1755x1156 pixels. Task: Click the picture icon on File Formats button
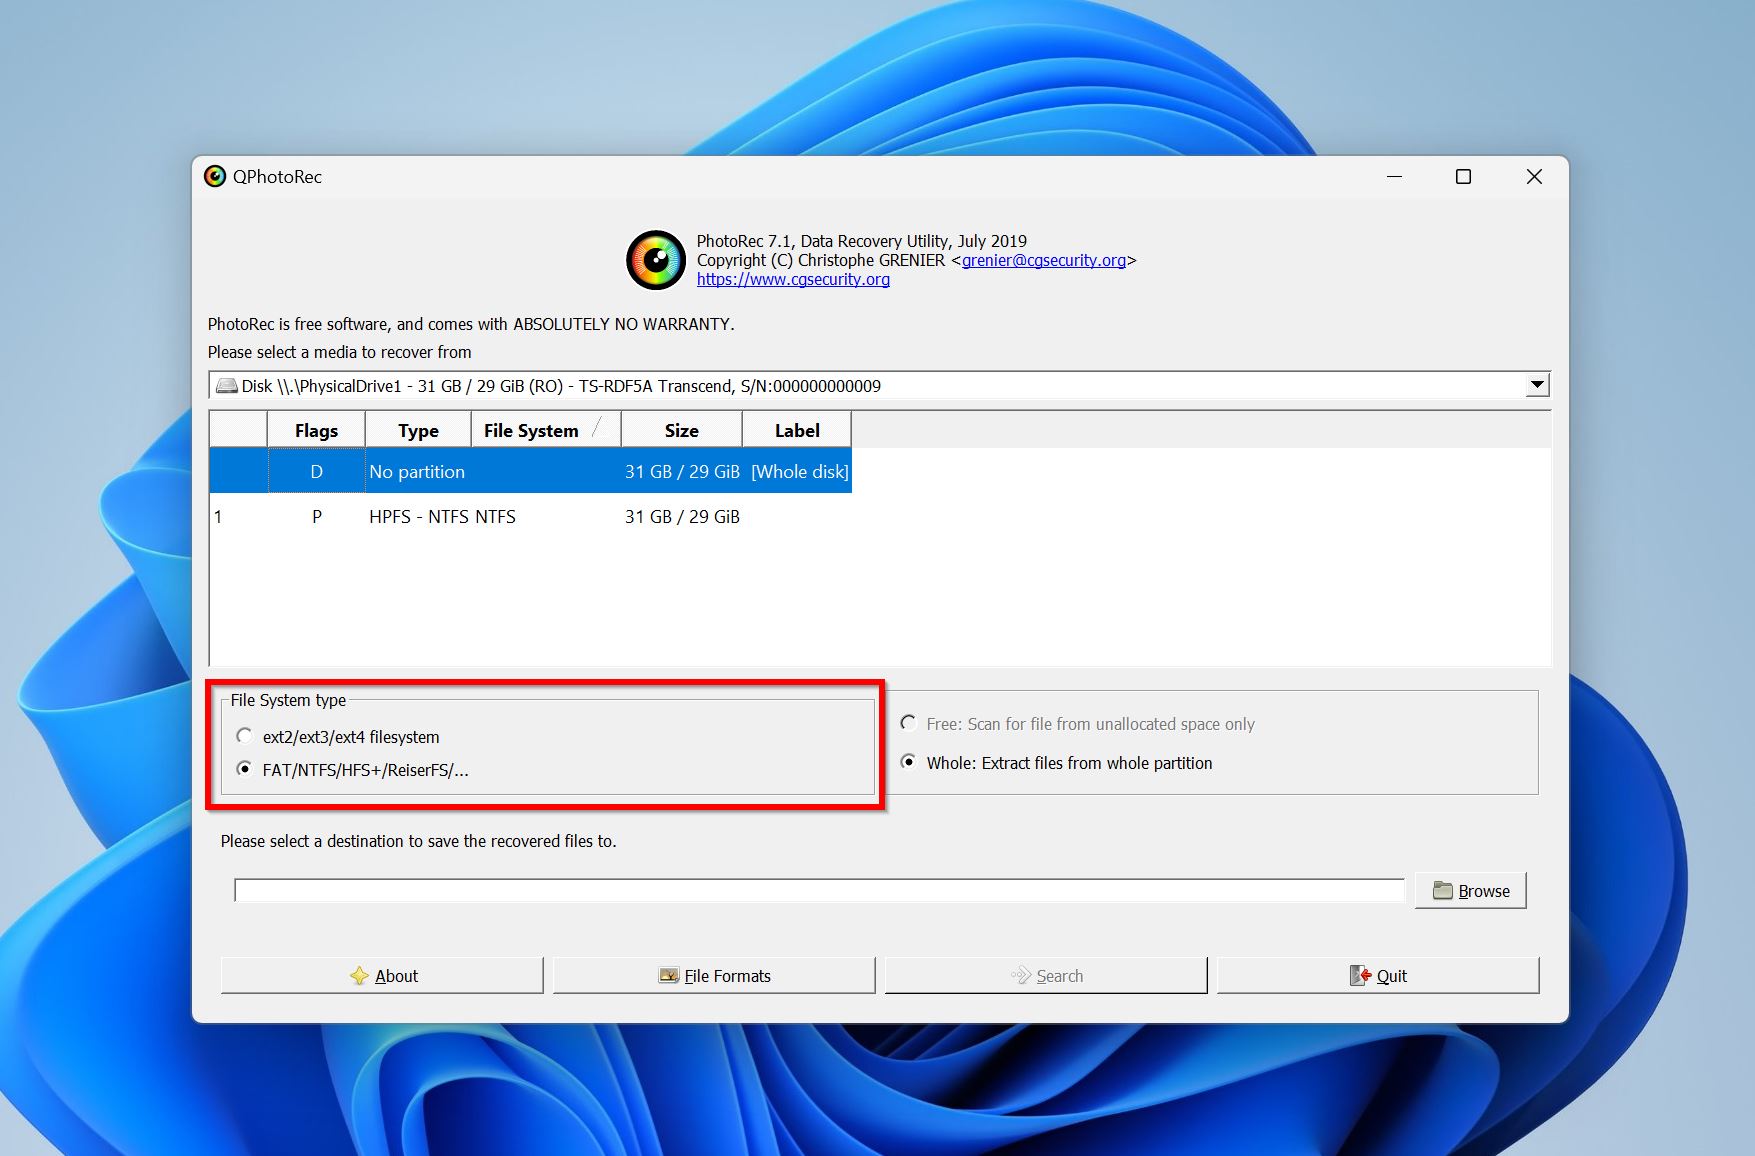tap(669, 976)
